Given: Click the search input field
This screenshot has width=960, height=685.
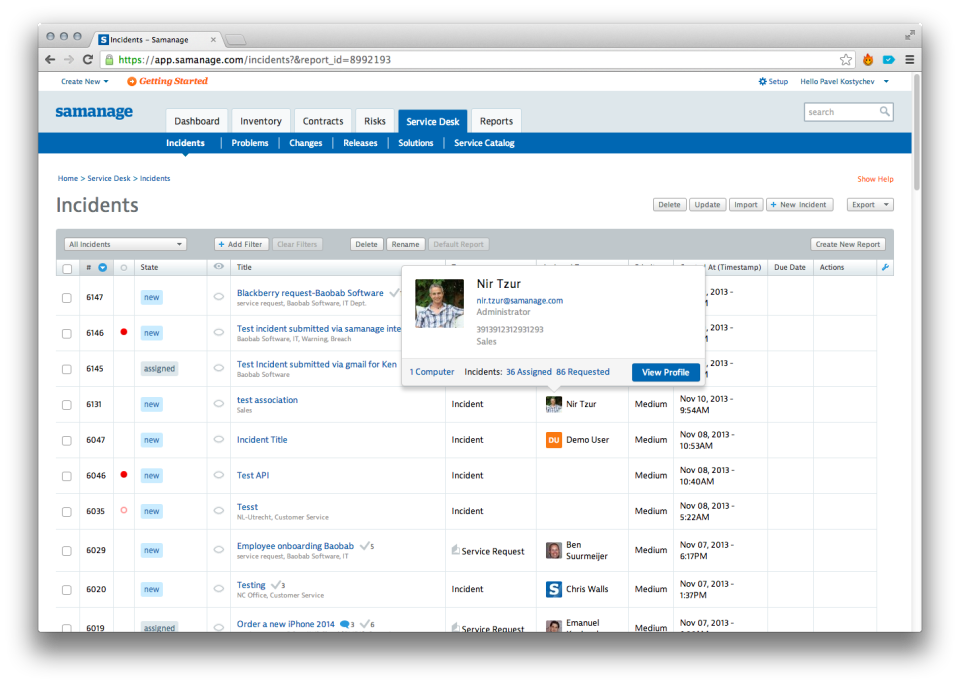Looking at the screenshot, I should tap(840, 112).
